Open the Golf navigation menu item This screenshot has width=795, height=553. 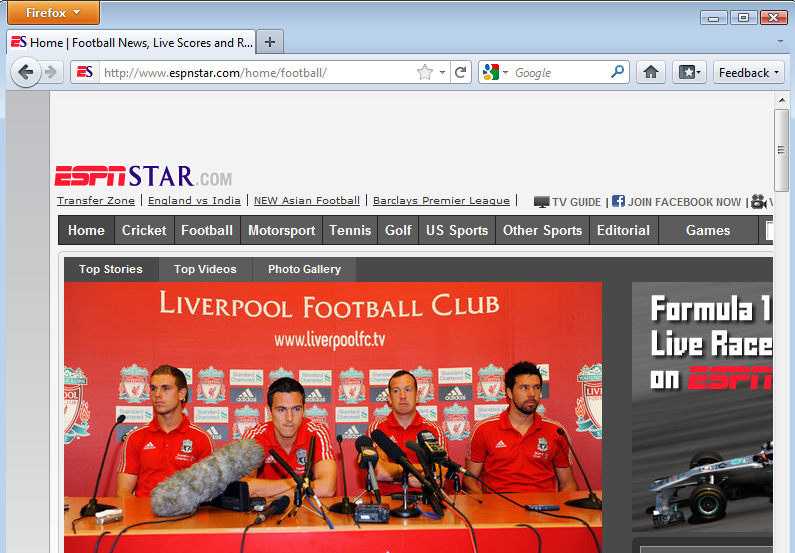[x=398, y=230]
